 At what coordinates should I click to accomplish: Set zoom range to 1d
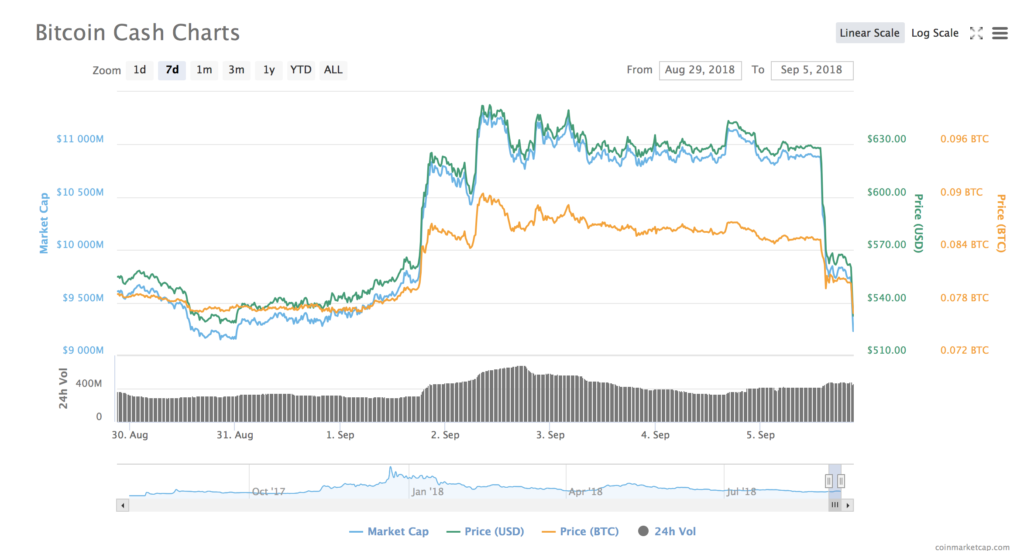click(x=140, y=70)
